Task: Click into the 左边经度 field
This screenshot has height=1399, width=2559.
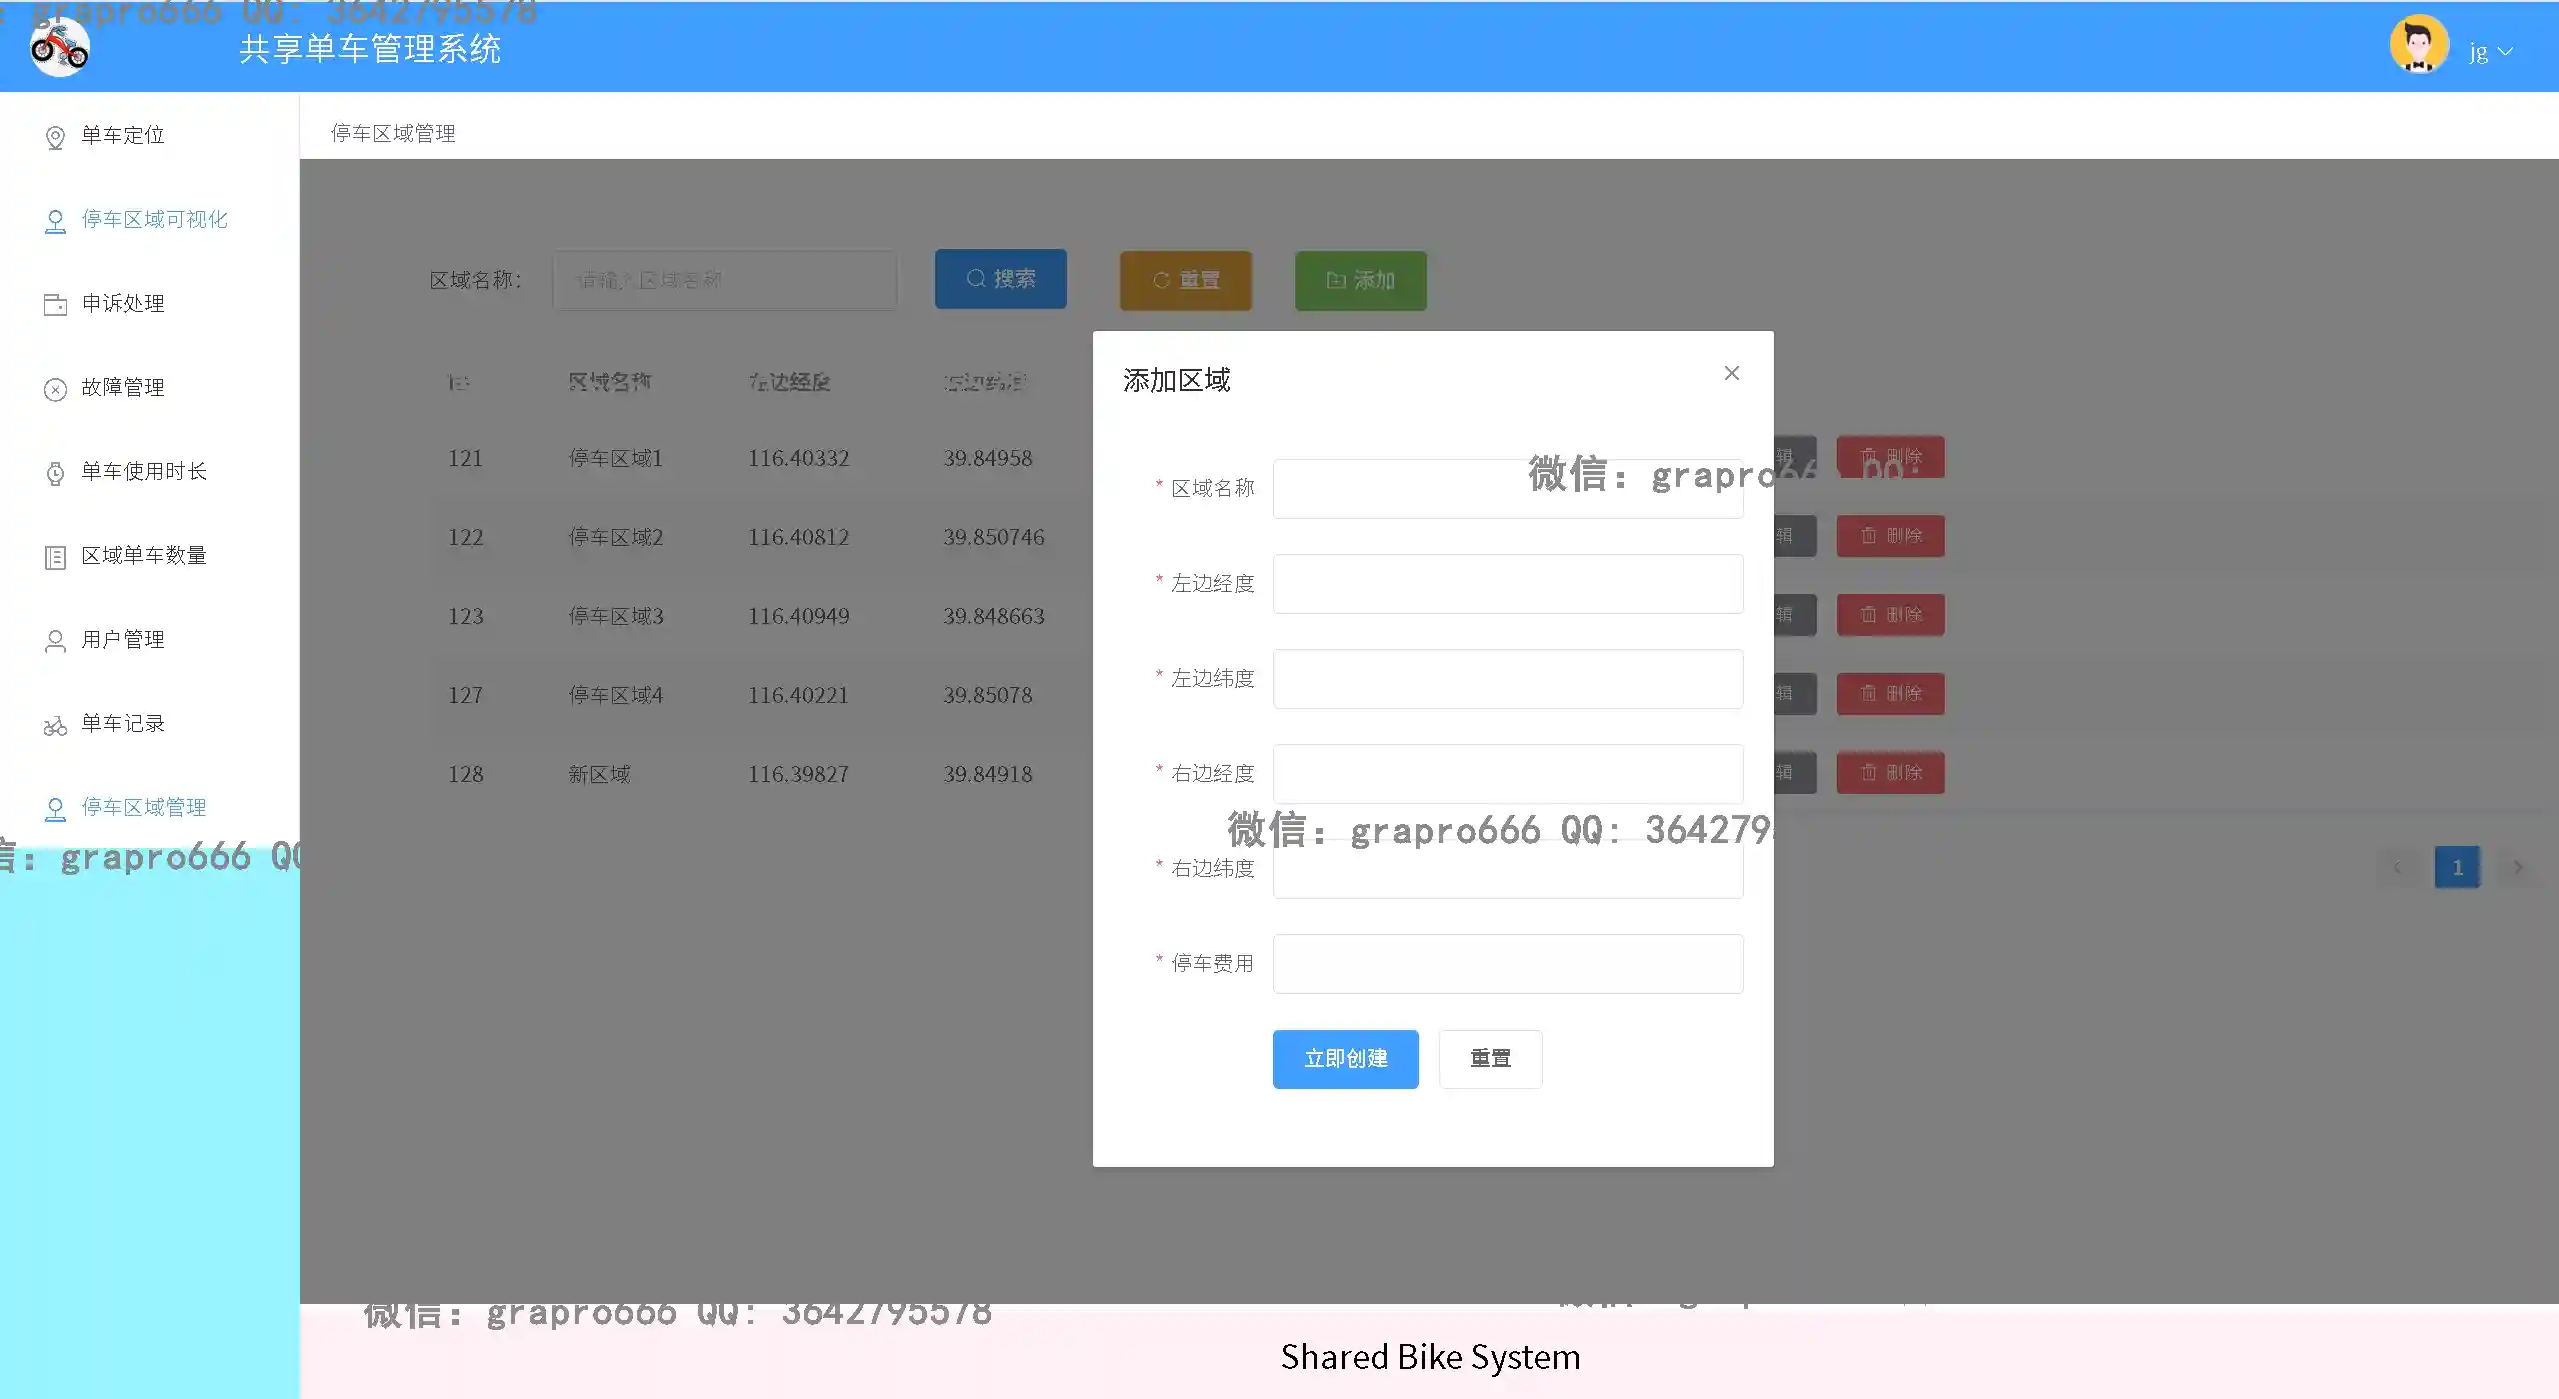Action: pyautogui.click(x=1507, y=584)
